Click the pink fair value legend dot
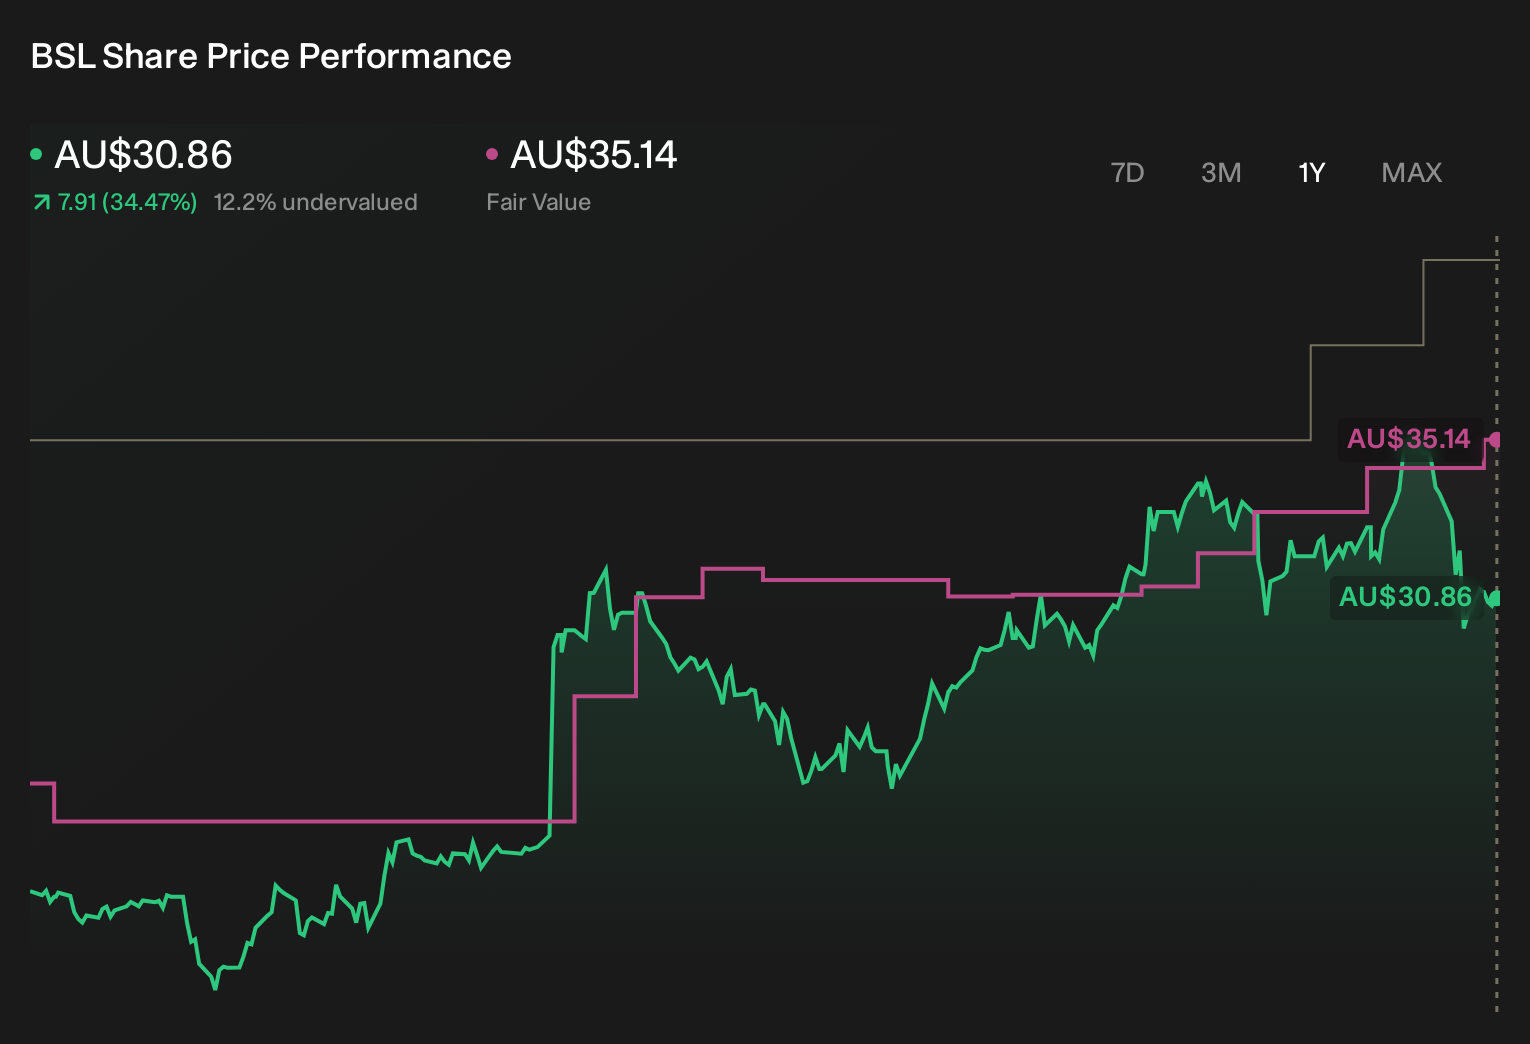The image size is (1530, 1044). pyautogui.click(x=492, y=154)
